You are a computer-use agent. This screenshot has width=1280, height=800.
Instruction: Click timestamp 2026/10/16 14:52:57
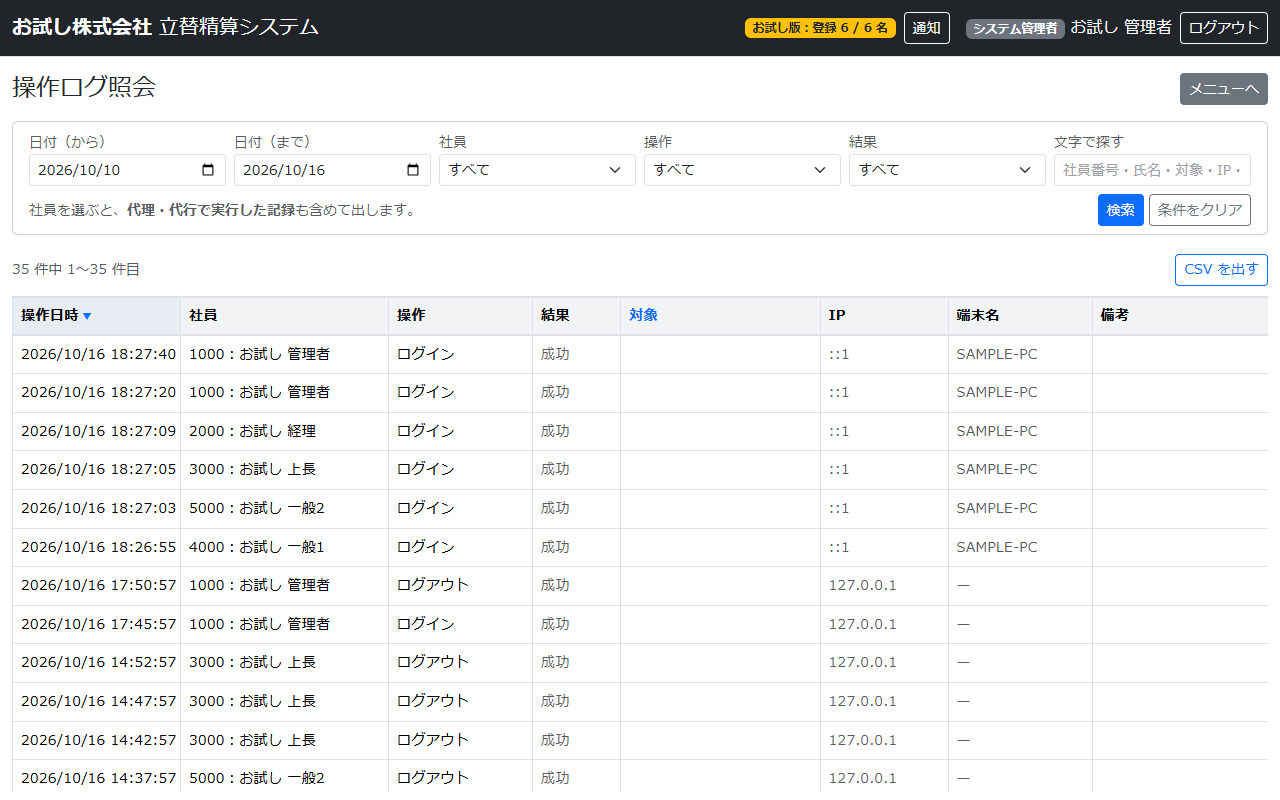[98, 662]
